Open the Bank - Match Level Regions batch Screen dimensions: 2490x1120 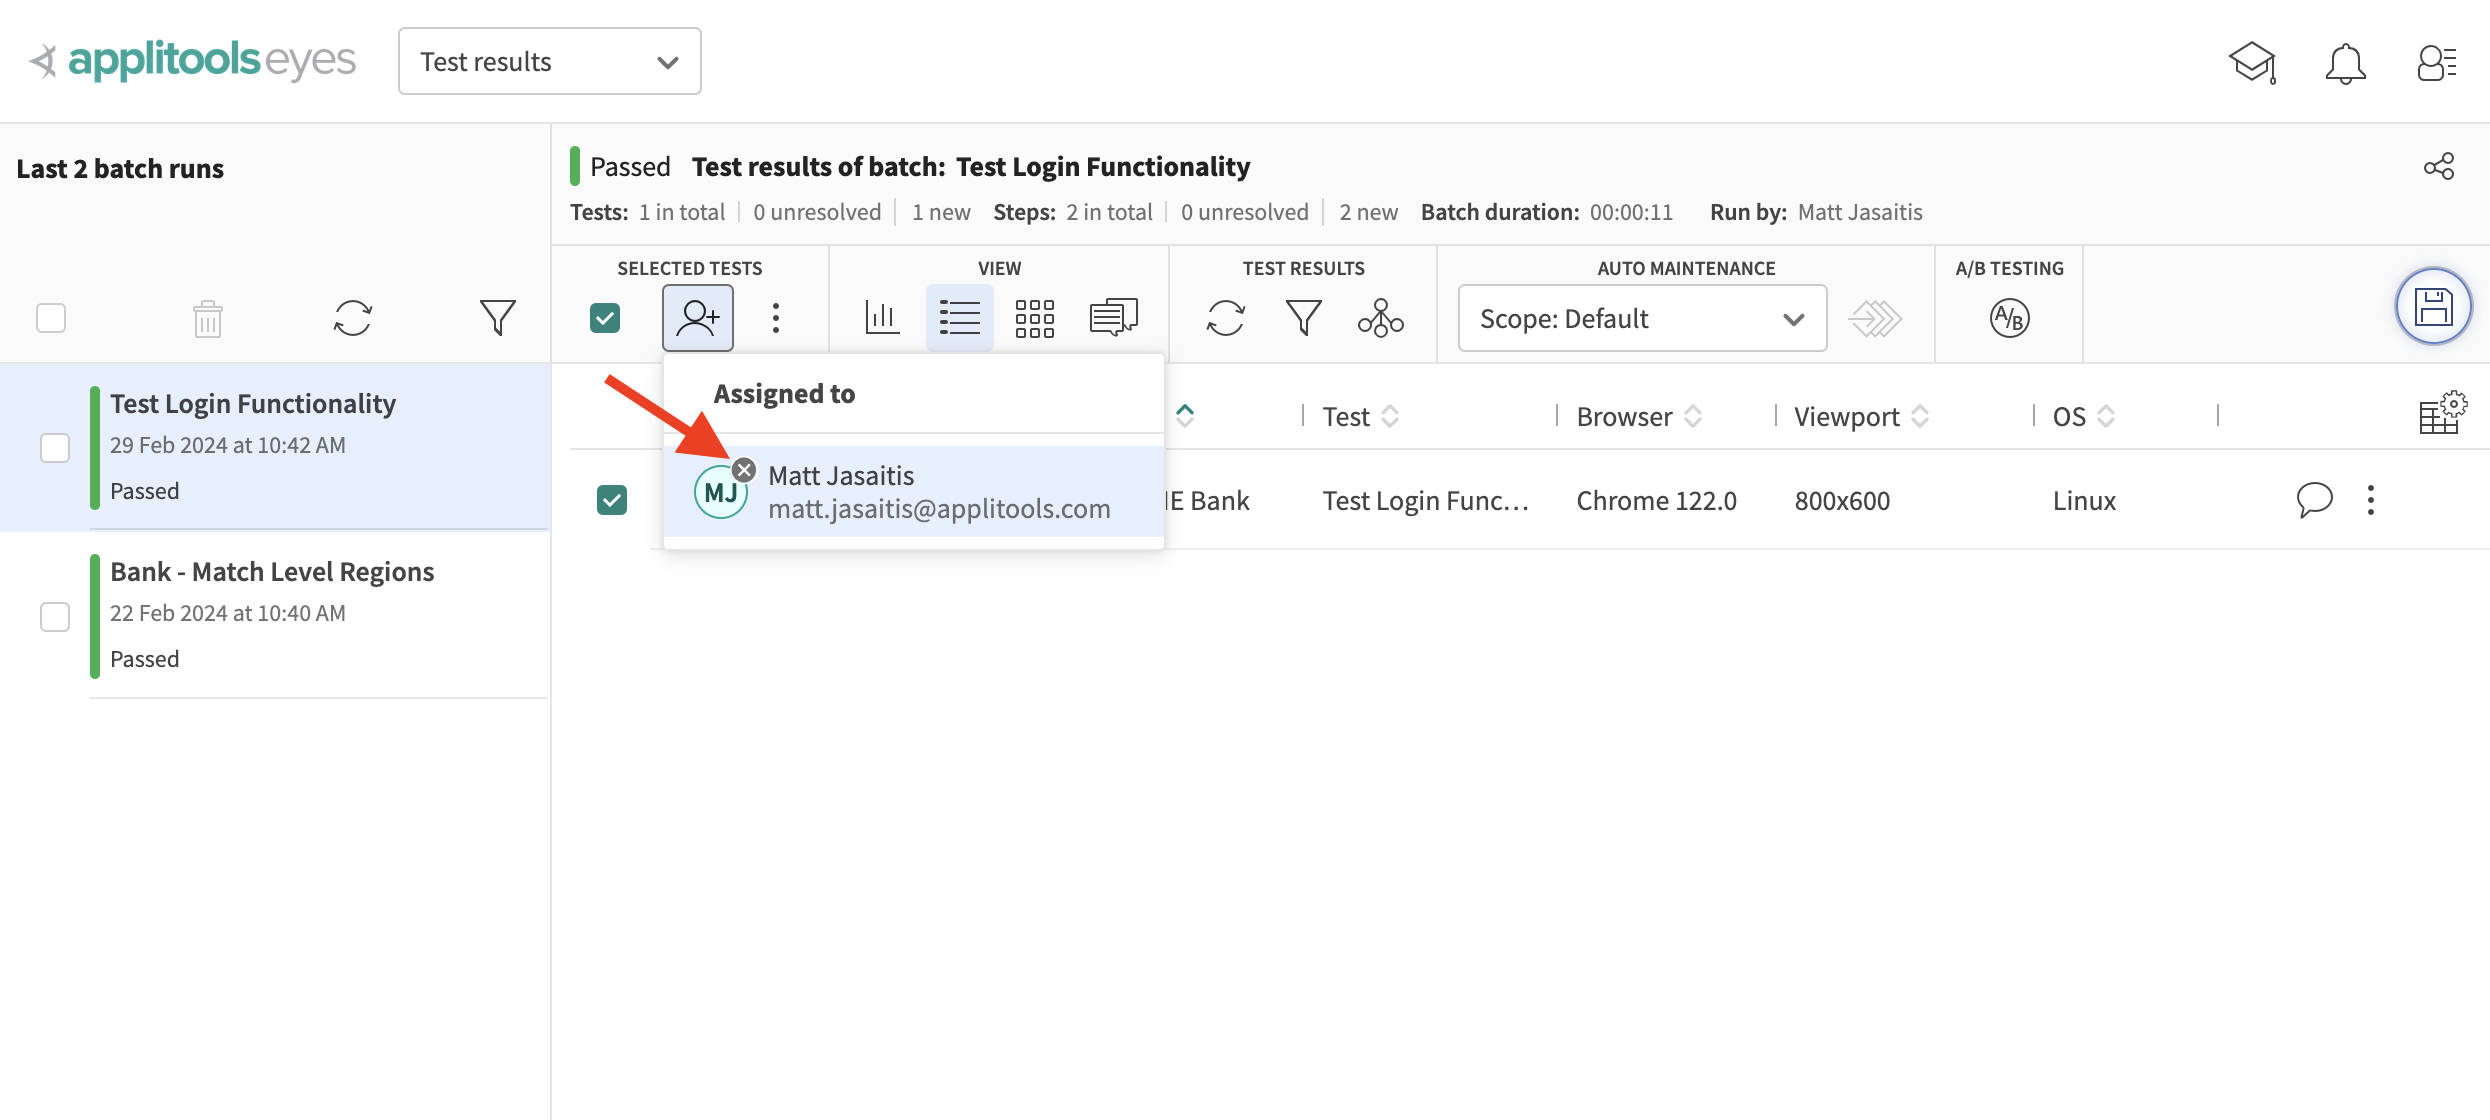point(272,572)
